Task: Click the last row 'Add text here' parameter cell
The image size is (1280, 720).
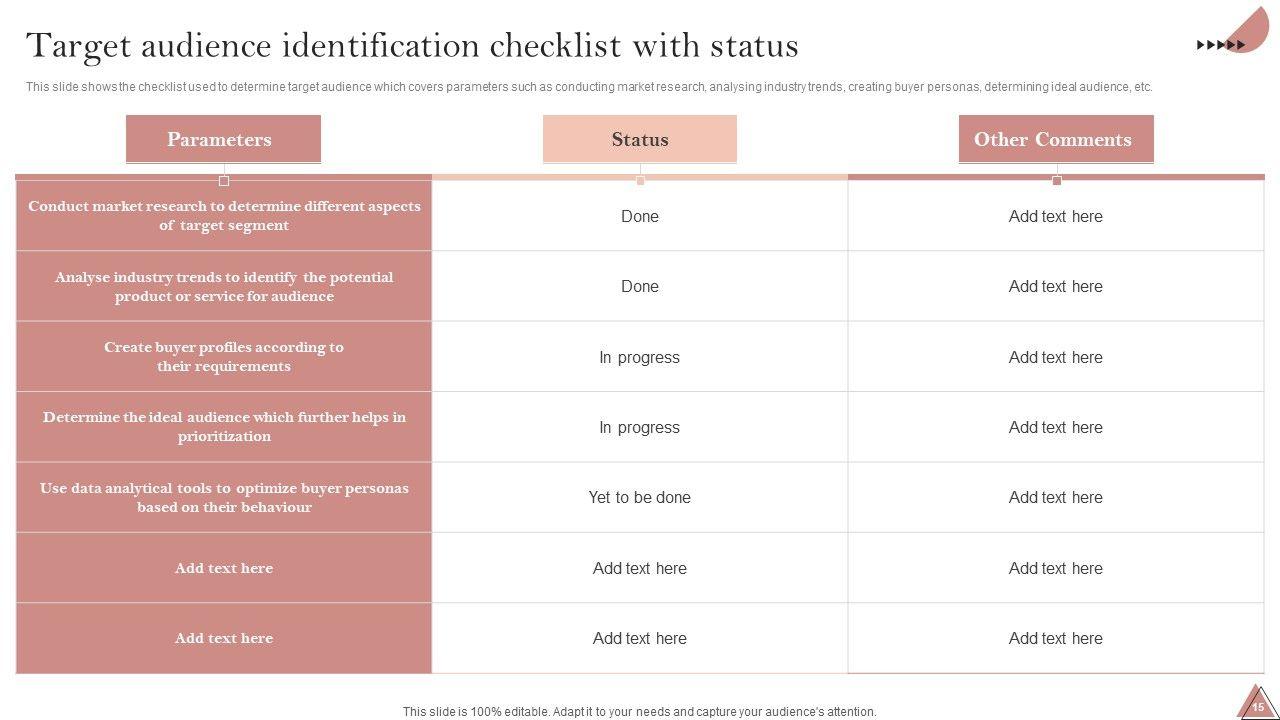Action: click(224, 638)
